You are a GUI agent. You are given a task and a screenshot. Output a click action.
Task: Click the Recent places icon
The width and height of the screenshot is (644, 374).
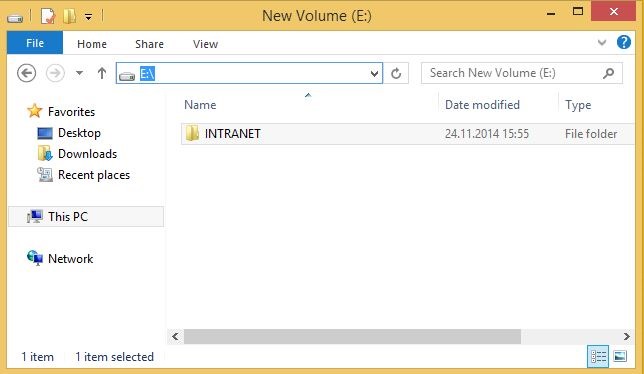(45, 175)
